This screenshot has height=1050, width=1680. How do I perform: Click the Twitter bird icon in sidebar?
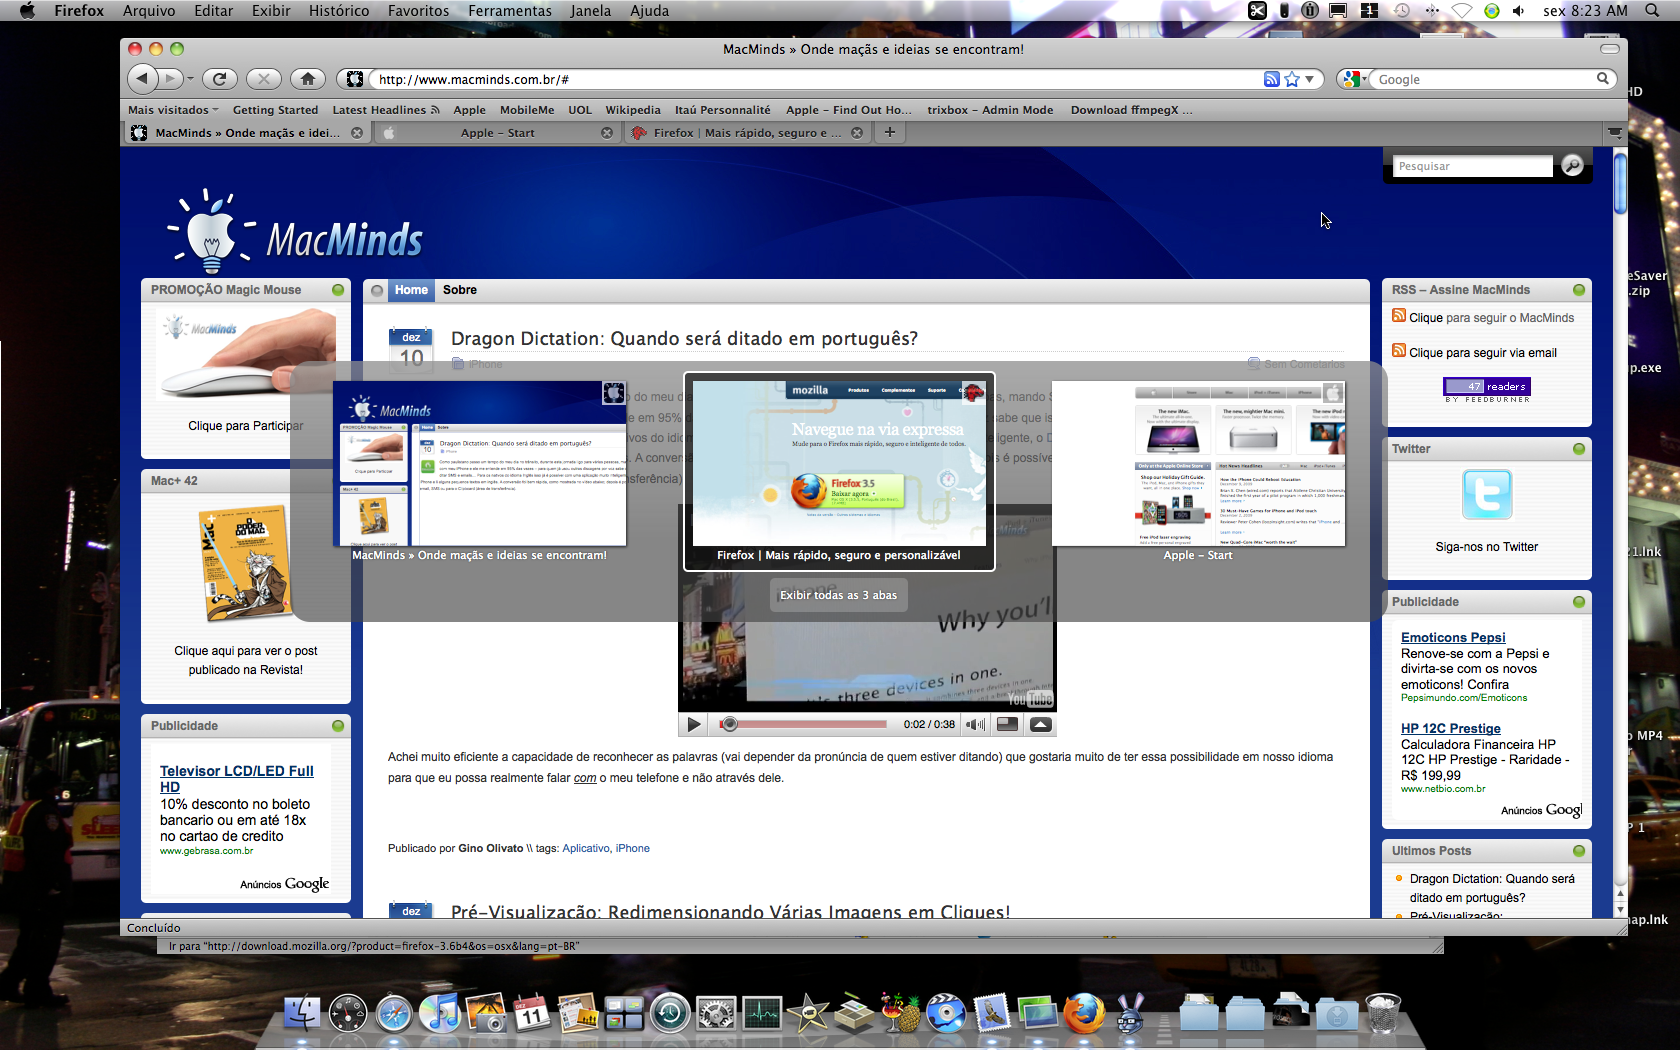tap(1487, 494)
